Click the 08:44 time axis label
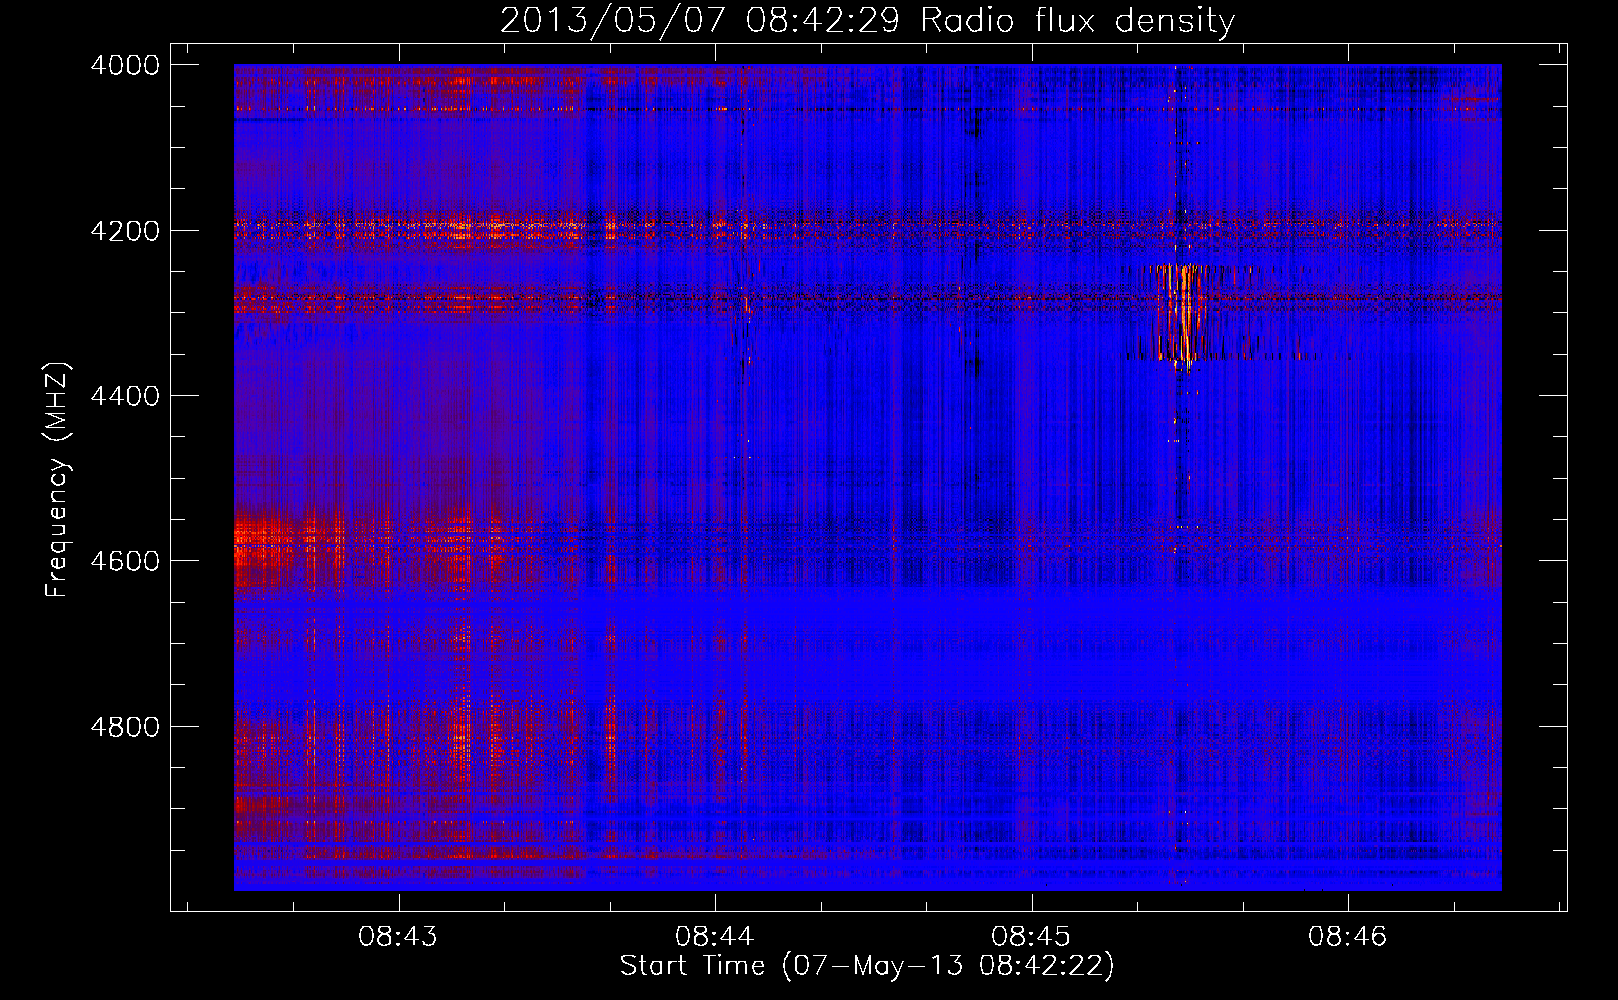 pos(714,937)
